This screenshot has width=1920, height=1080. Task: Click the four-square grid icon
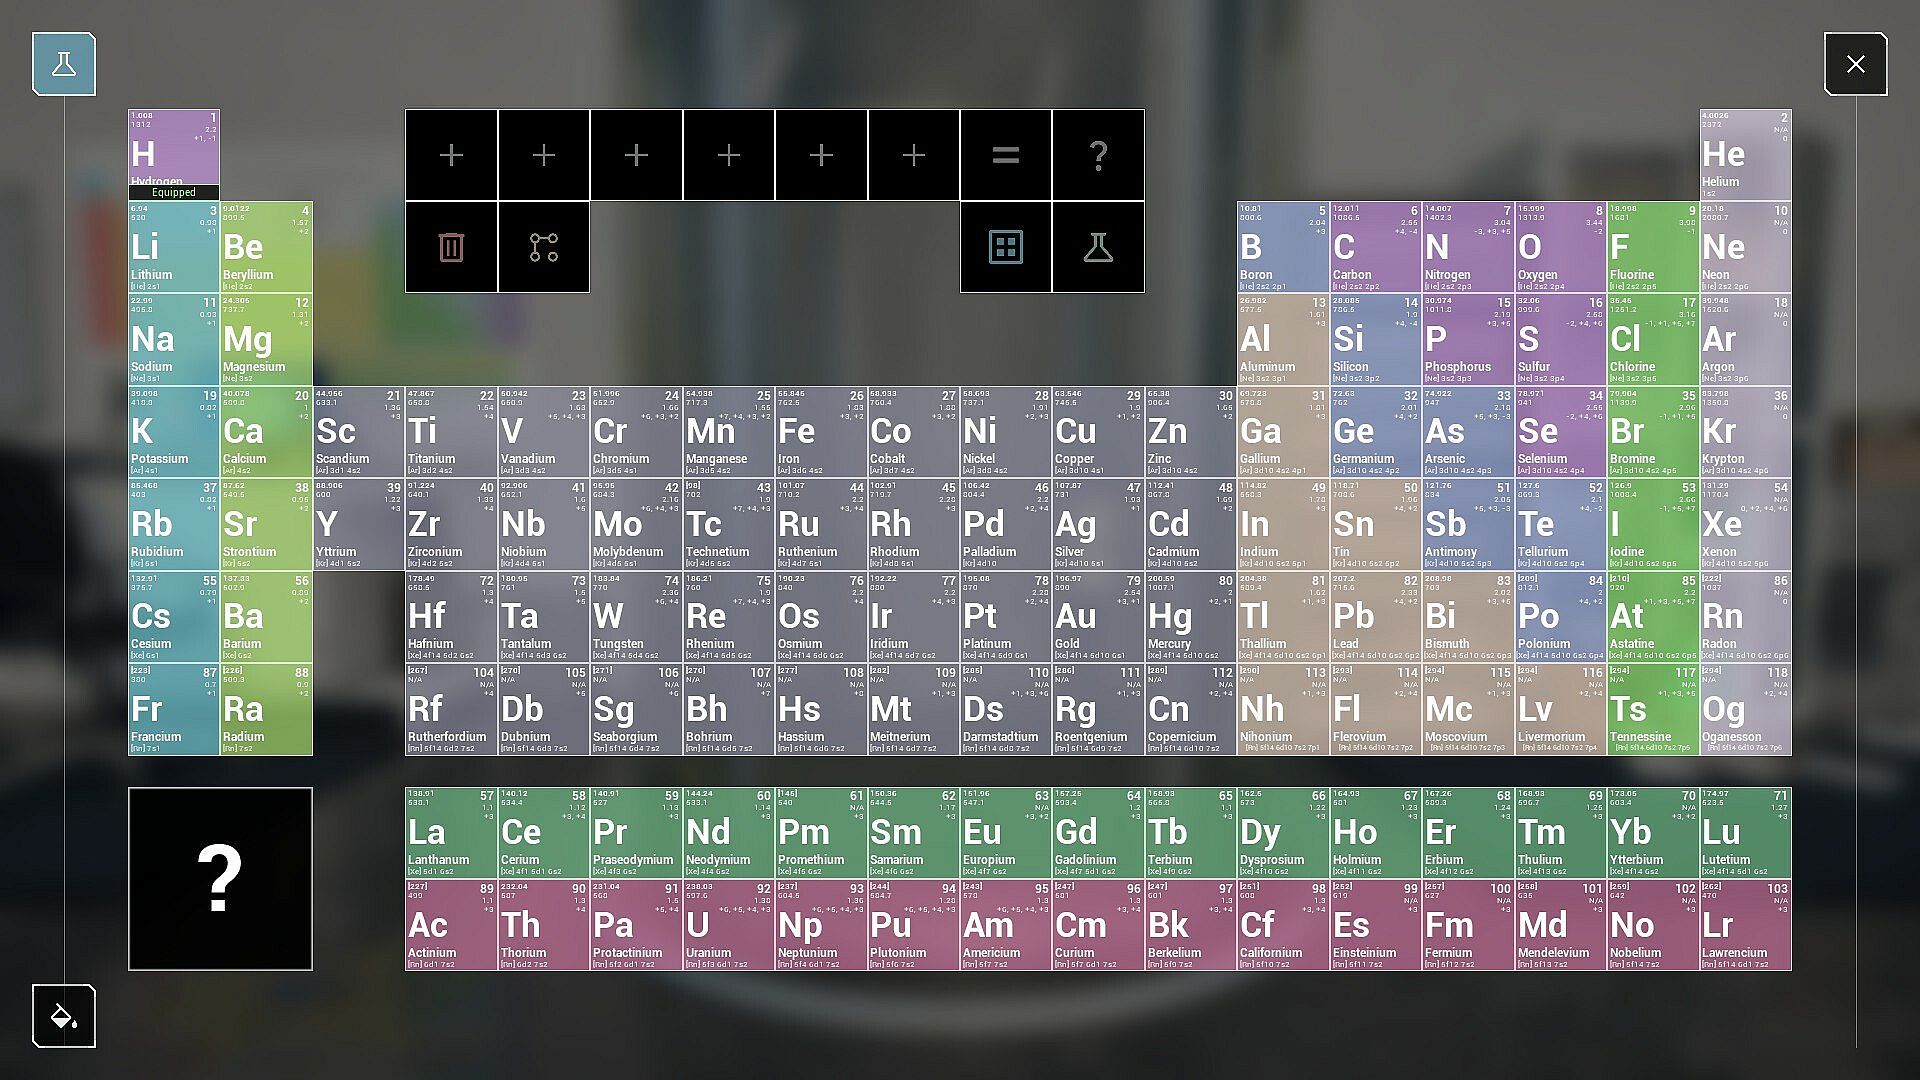tap(1005, 247)
